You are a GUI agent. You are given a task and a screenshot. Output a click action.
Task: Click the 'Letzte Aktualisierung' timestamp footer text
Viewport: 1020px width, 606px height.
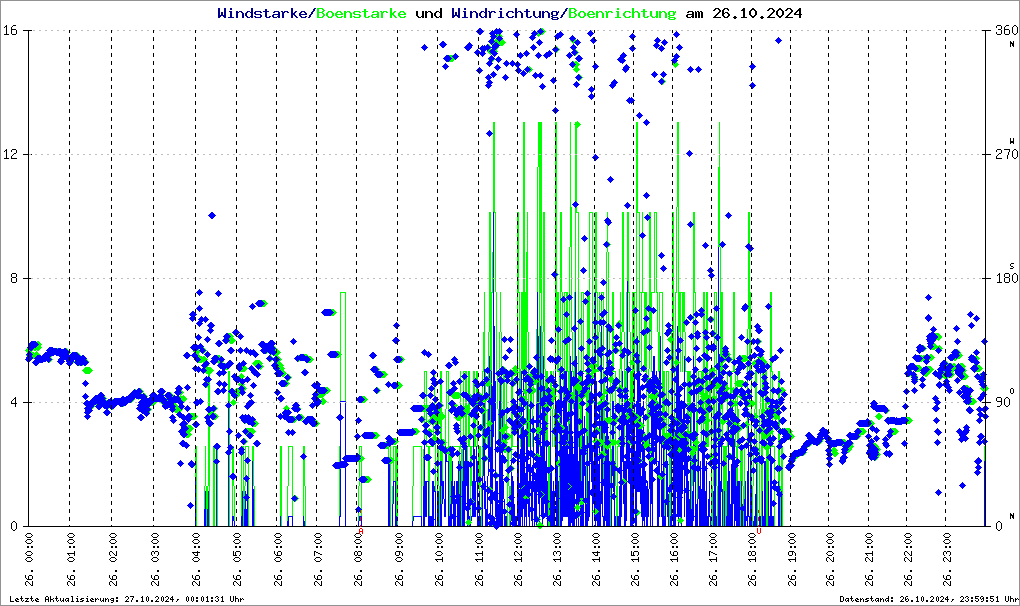click(x=127, y=599)
